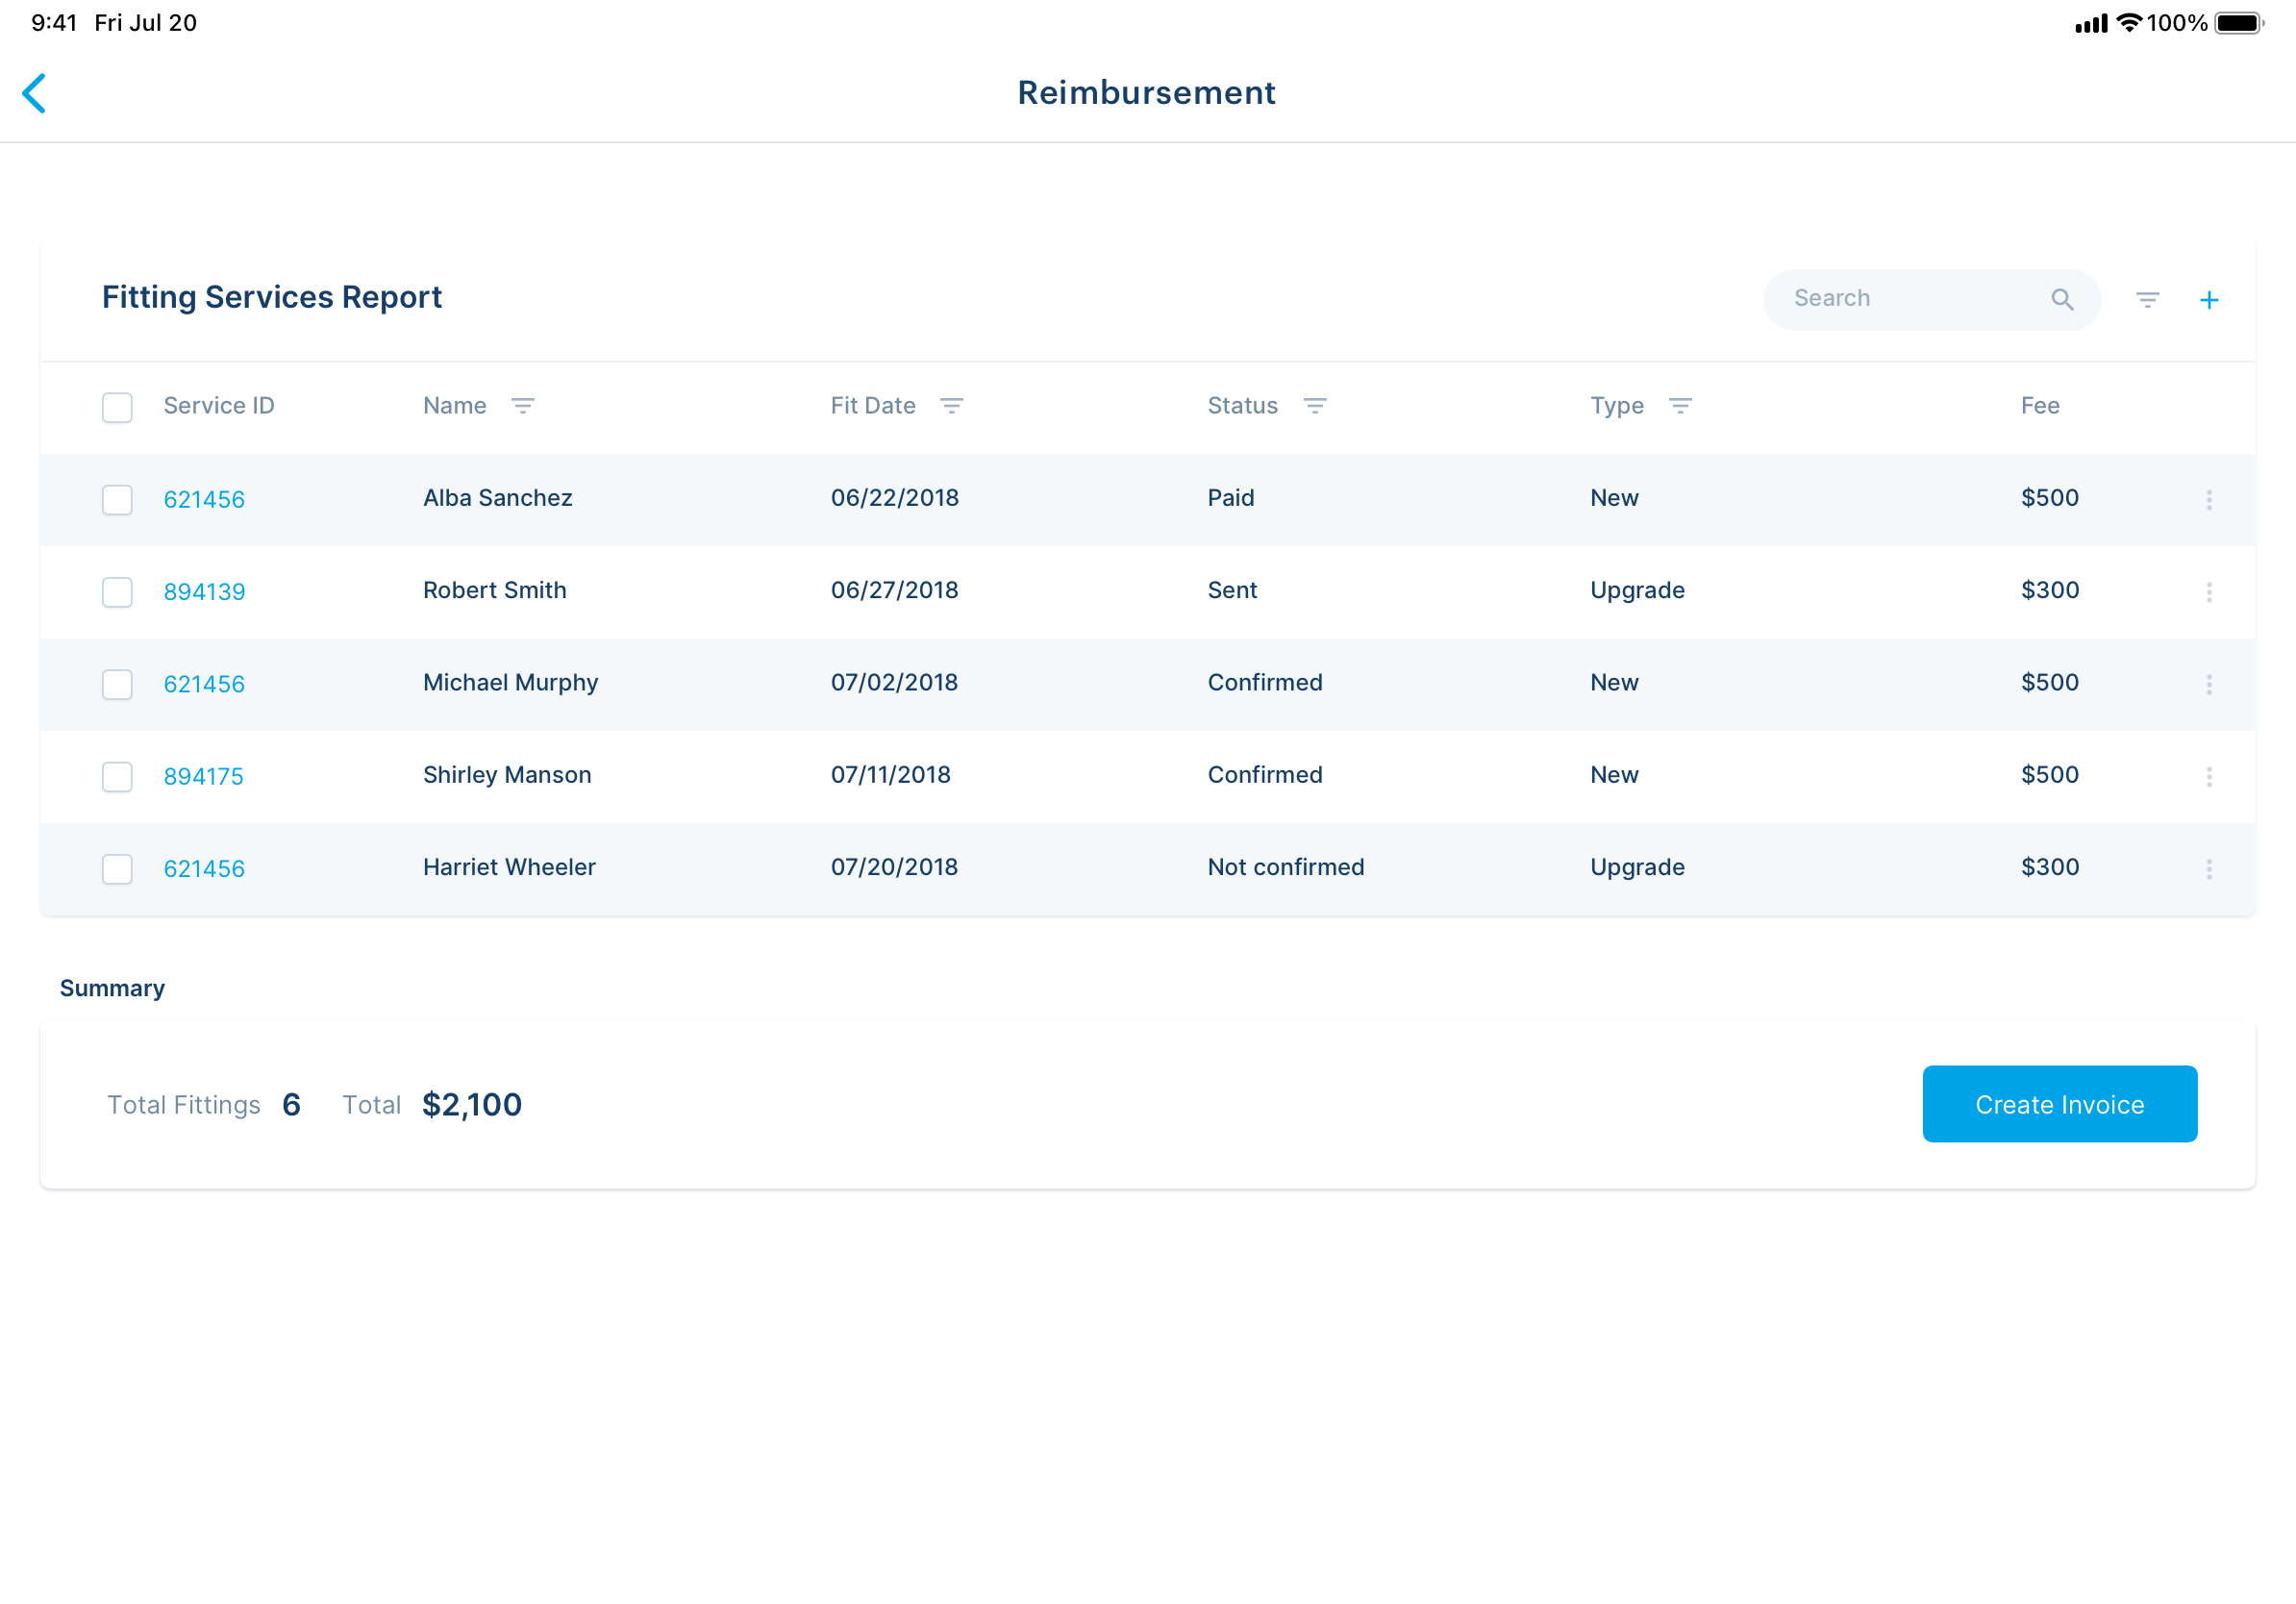
Task: Tap the 9:41 clock in status bar
Action: pyautogui.click(x=54, y=23)
